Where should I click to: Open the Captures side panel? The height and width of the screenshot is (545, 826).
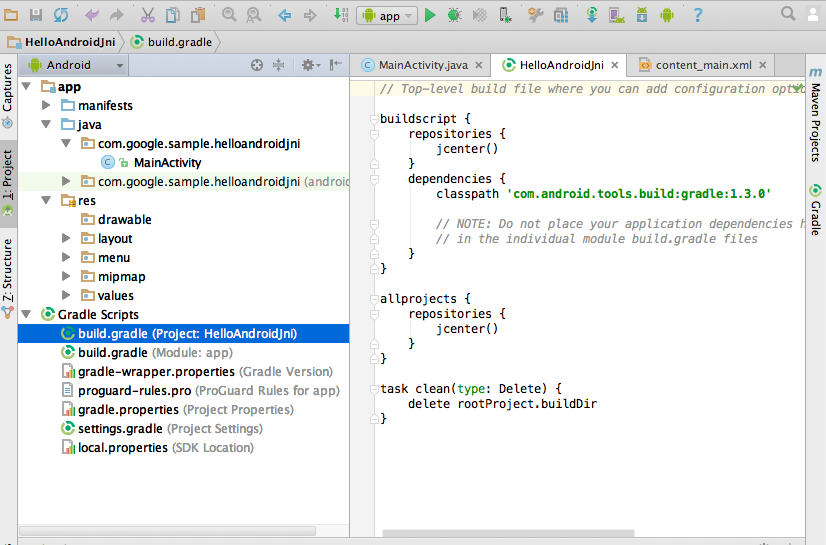pyautogui.click(x=7, y=95)
